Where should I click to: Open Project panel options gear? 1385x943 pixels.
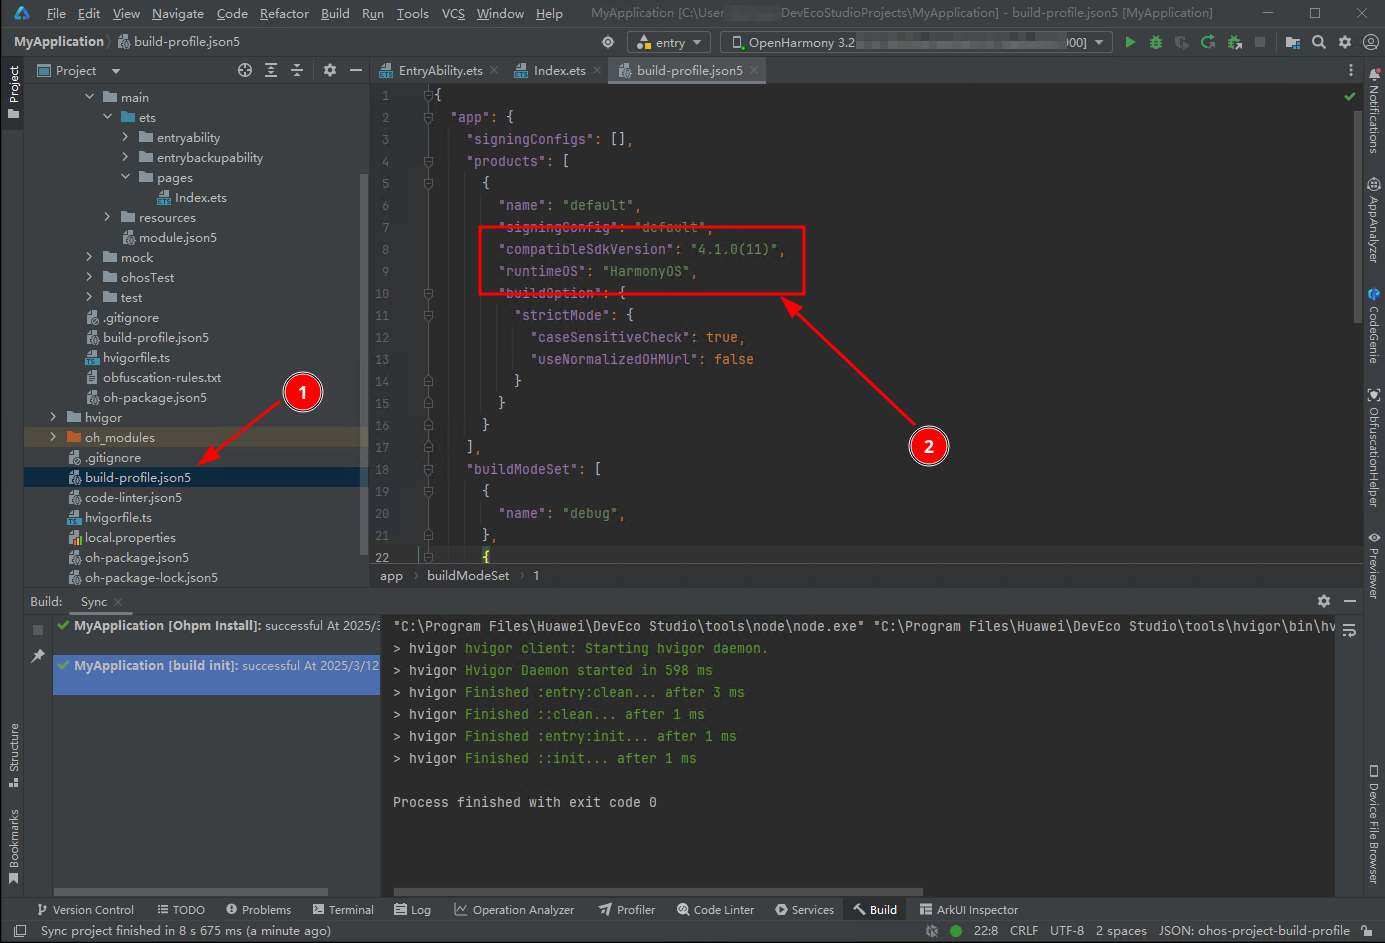(x=330, y=70)
